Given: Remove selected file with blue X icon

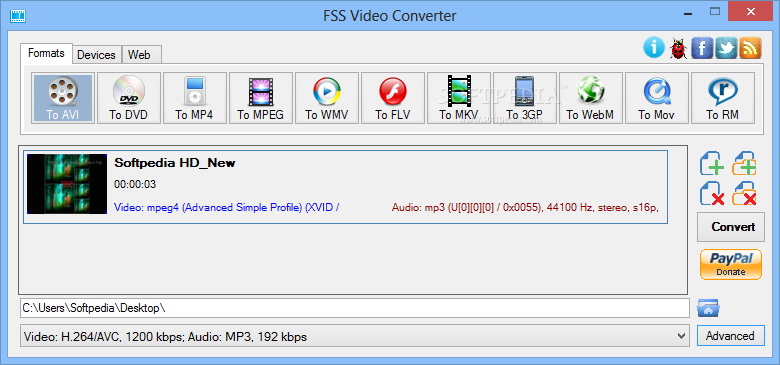Looking at the screenshot, I should point(712,193).
